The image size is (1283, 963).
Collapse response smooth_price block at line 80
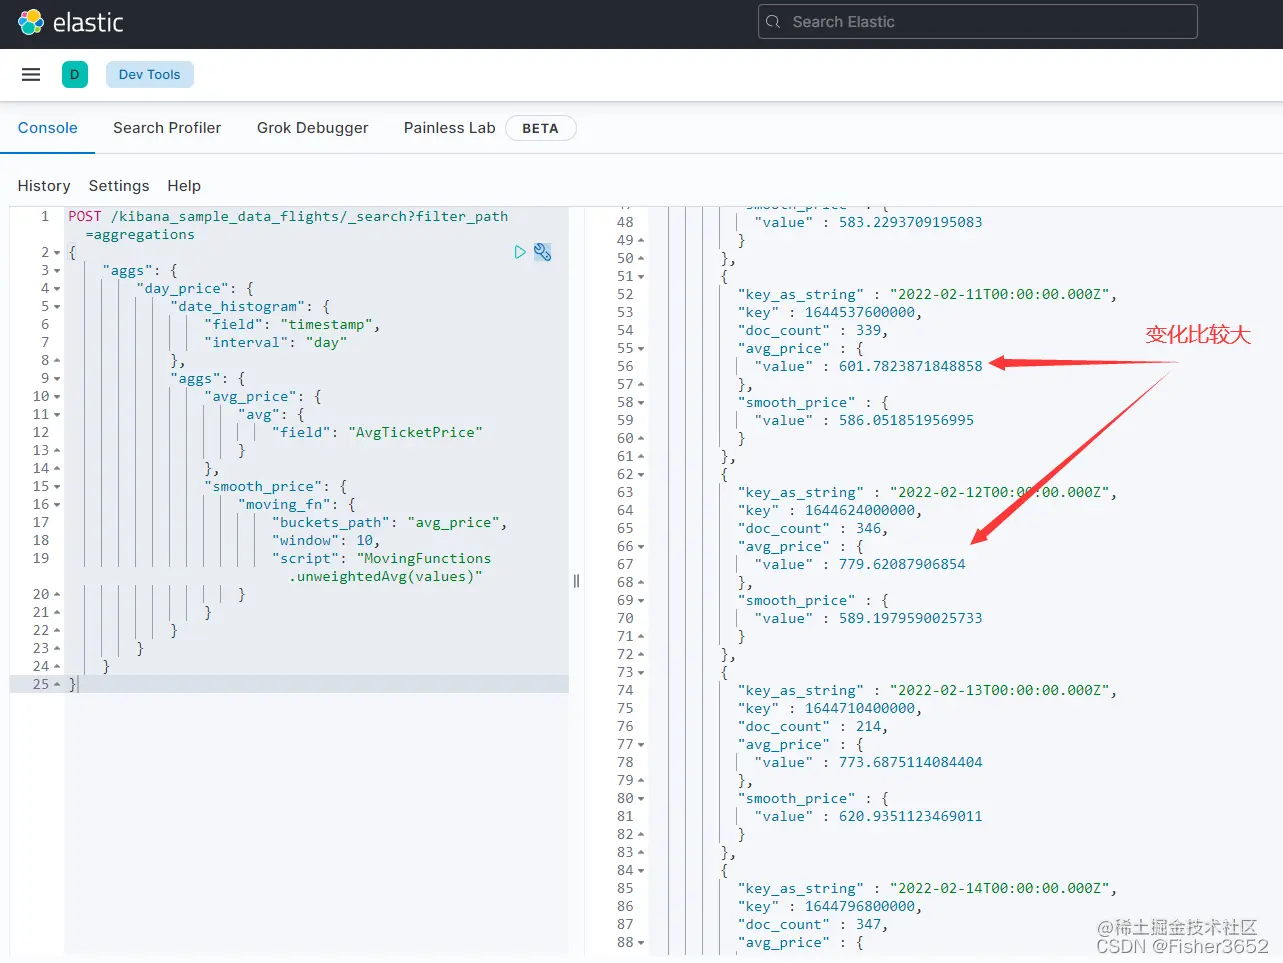(x=641, y=799)
